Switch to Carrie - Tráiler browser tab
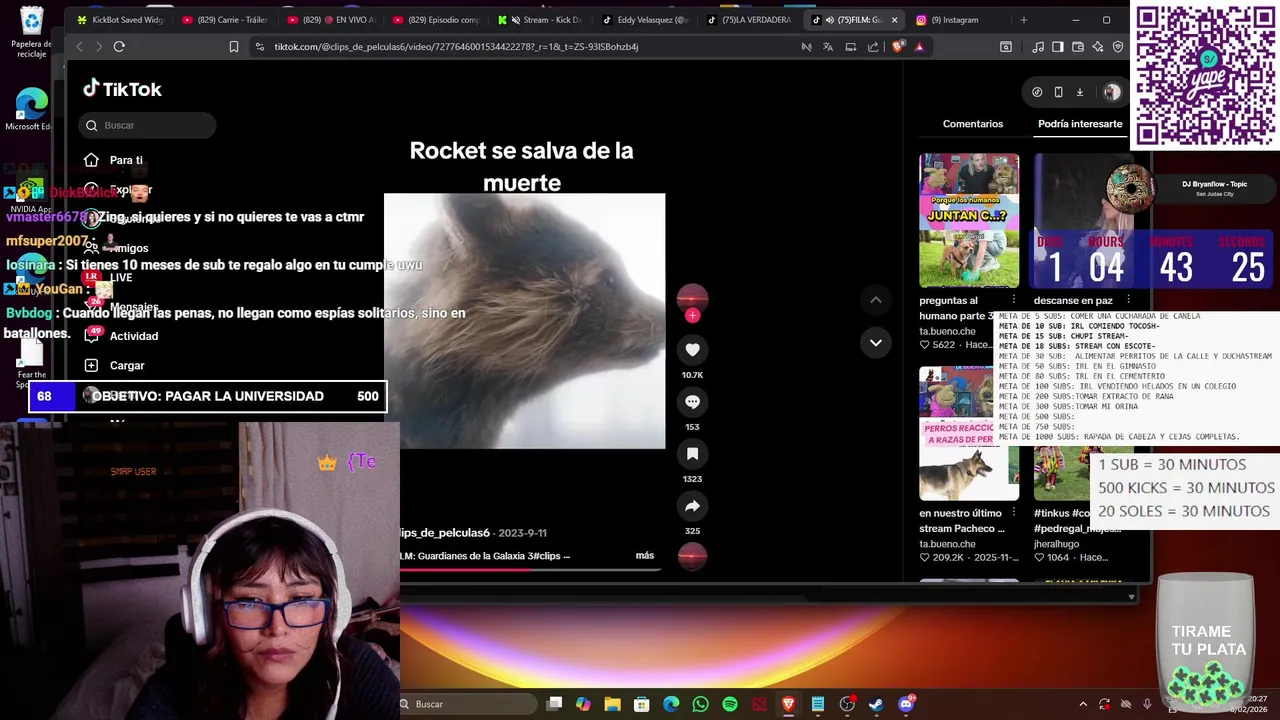This screenshot has width=1280, height=720. click(225, 20)
